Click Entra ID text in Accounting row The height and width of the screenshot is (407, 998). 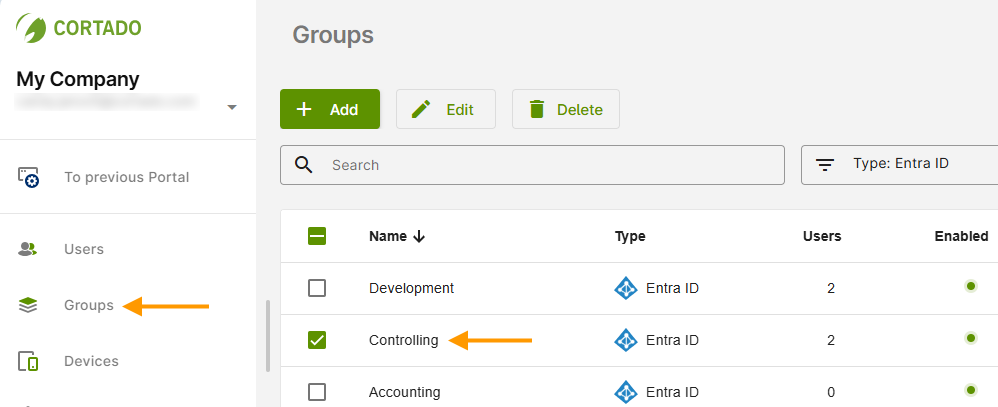pyautogui.click(x=672, y=392)
